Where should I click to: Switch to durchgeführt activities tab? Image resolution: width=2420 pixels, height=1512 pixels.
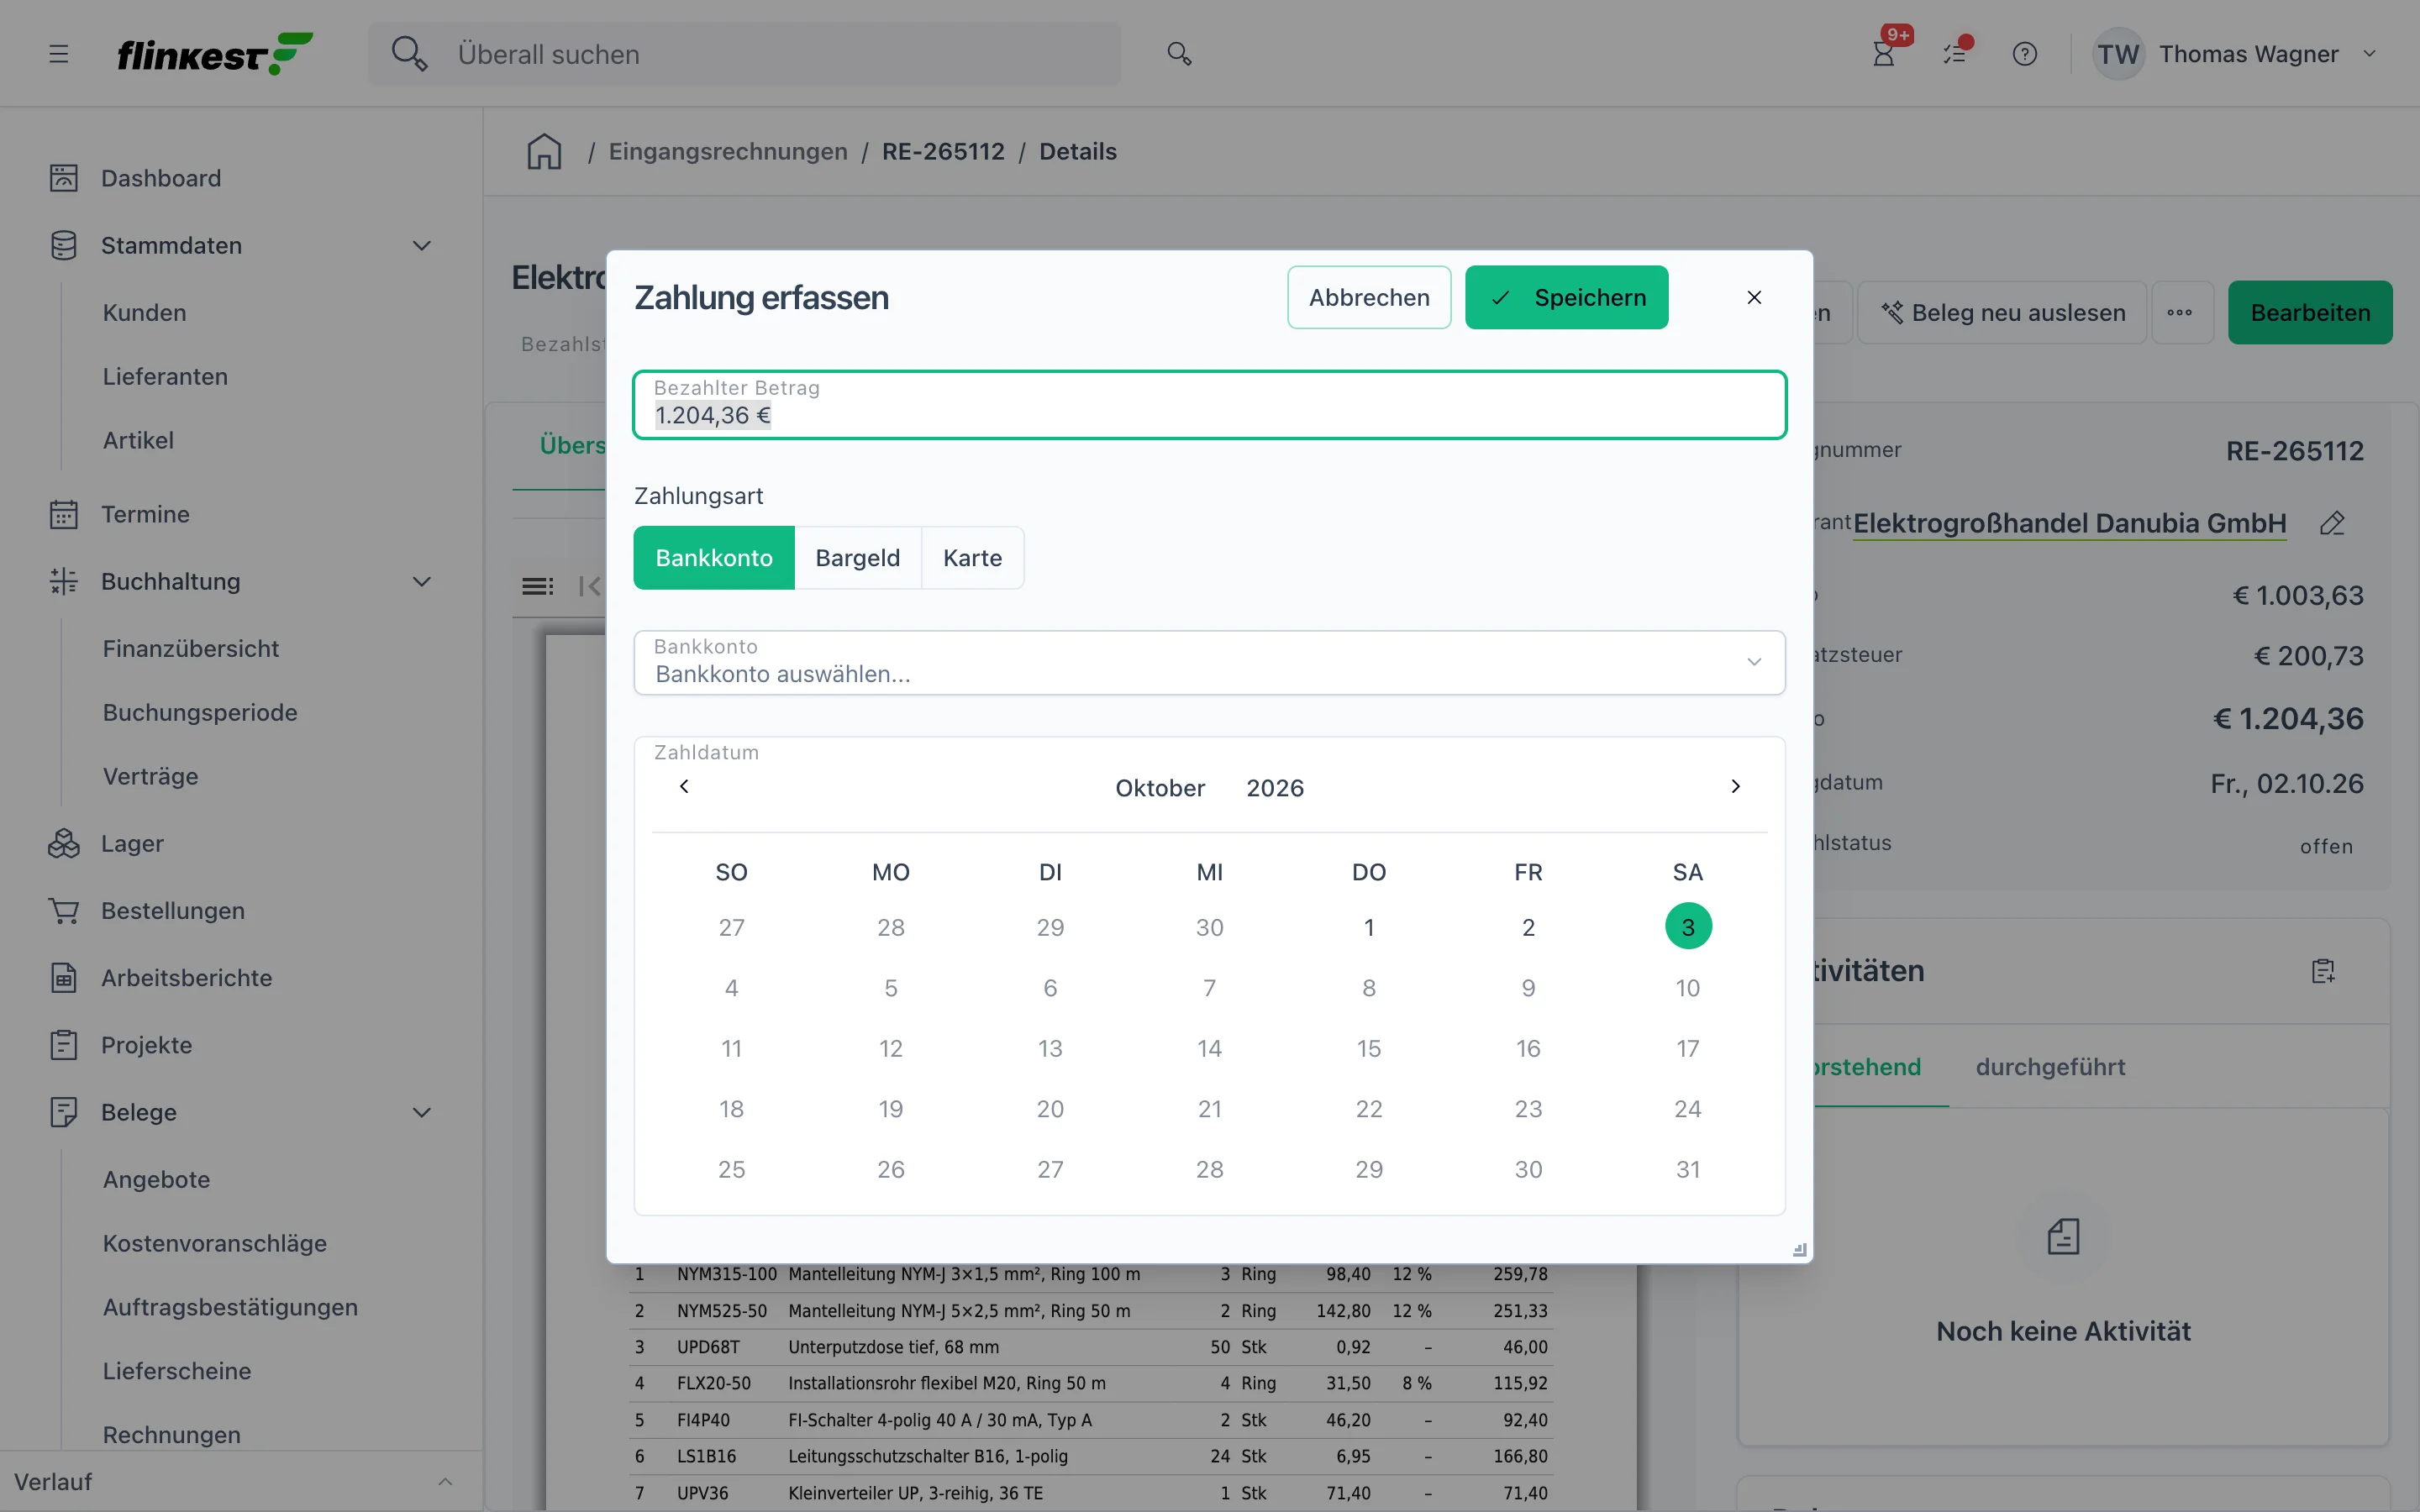(x=2050, y=1067)
